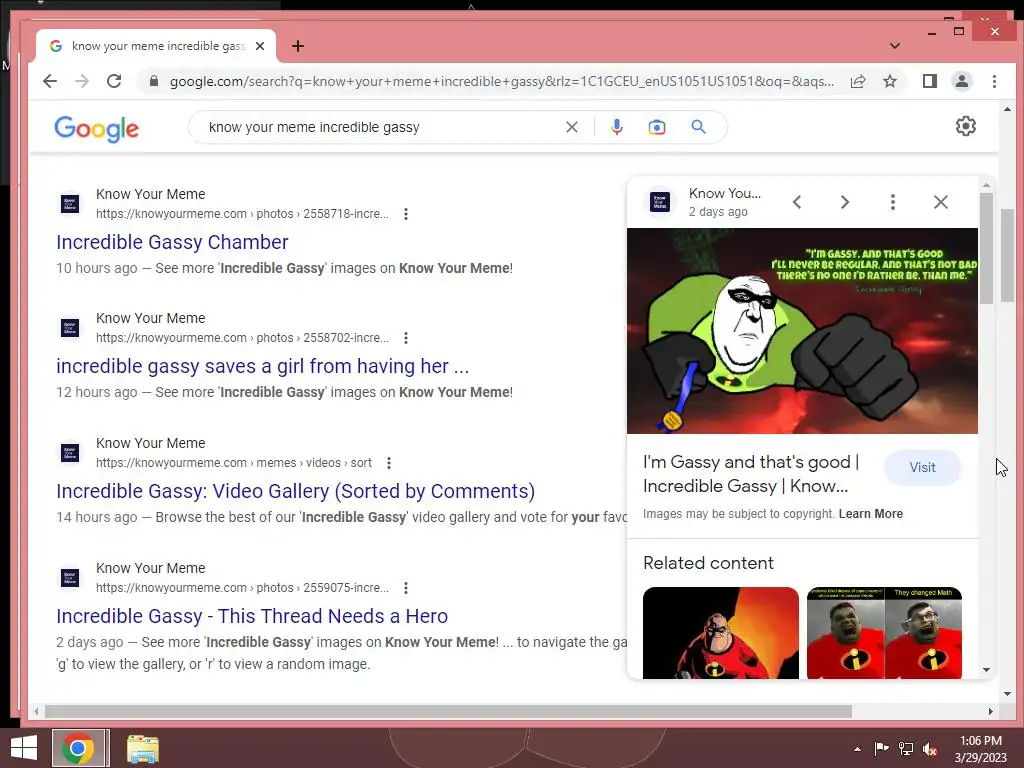Open Chrome profile menu
This screenshot has height=768, width=1024.
point(961,81)
